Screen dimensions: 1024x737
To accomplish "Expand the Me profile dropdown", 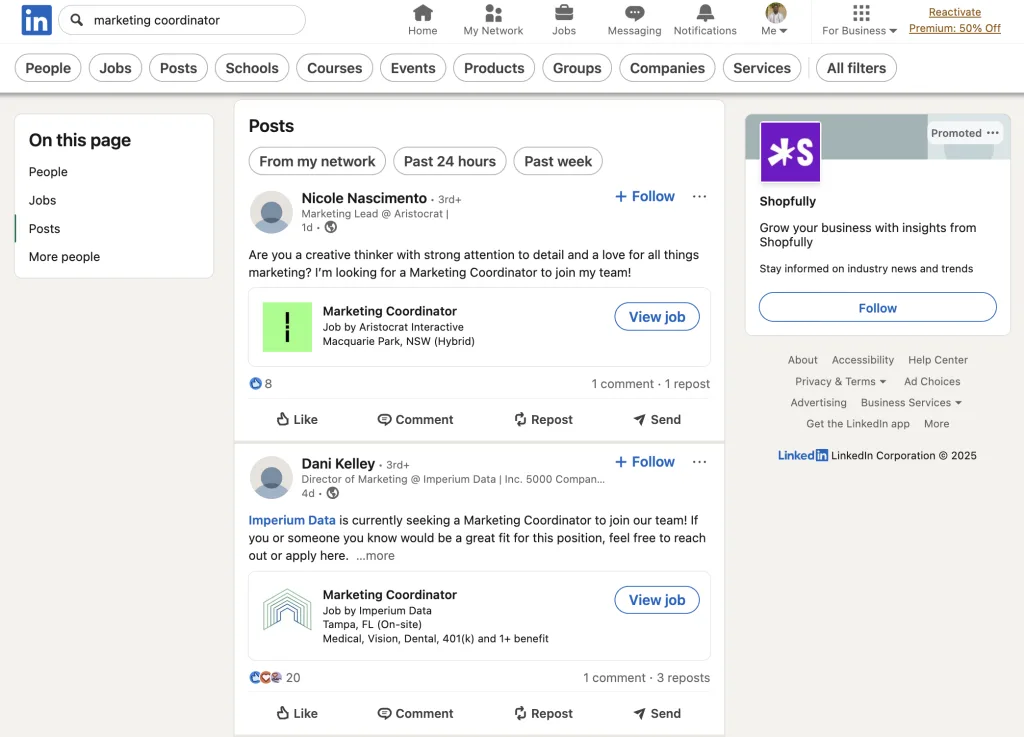I will pos(775,20).
